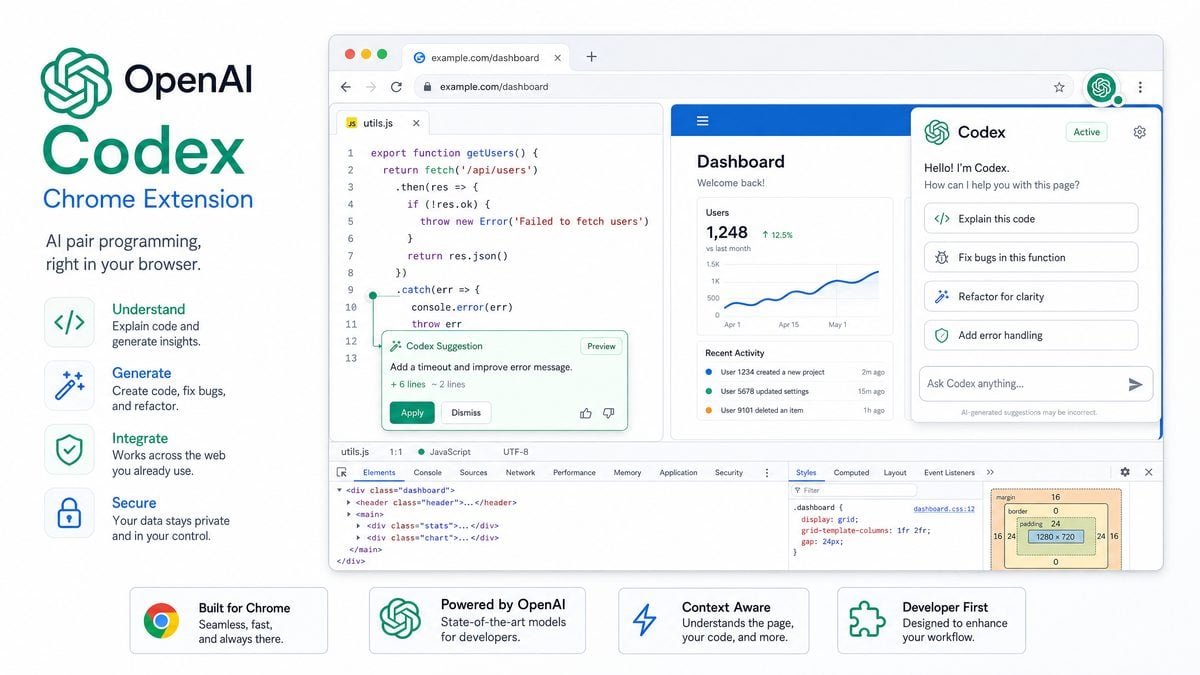Choose Explain this code
Screen dimensions: 1200x675
pos(1031,218)
